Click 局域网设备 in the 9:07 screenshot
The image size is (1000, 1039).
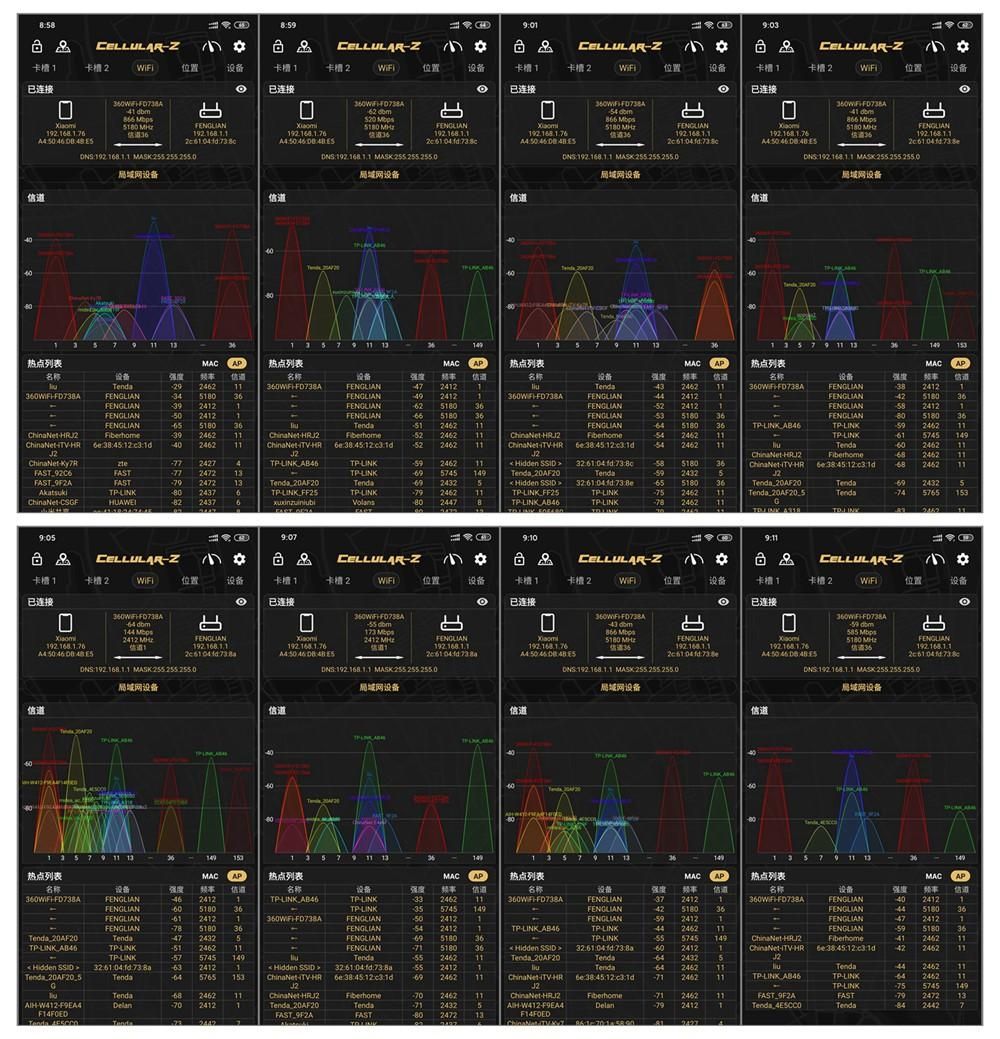coord(379,688)
